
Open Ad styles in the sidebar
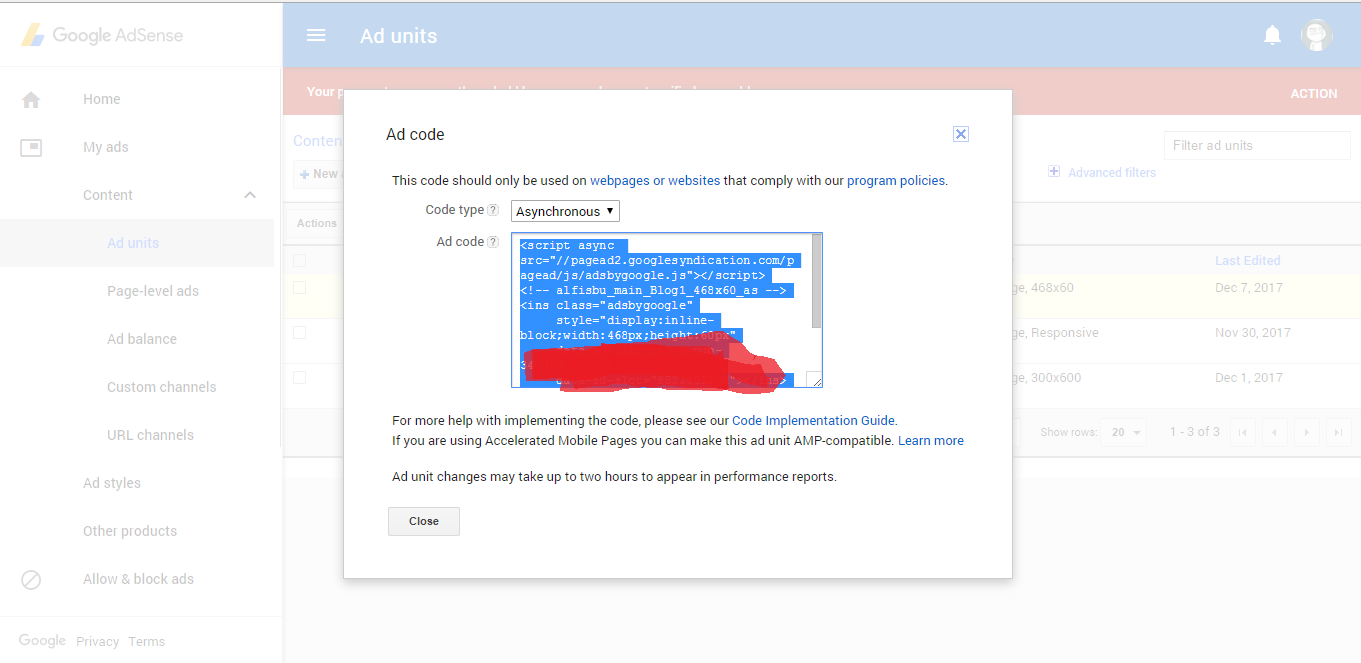pos(112,483)
